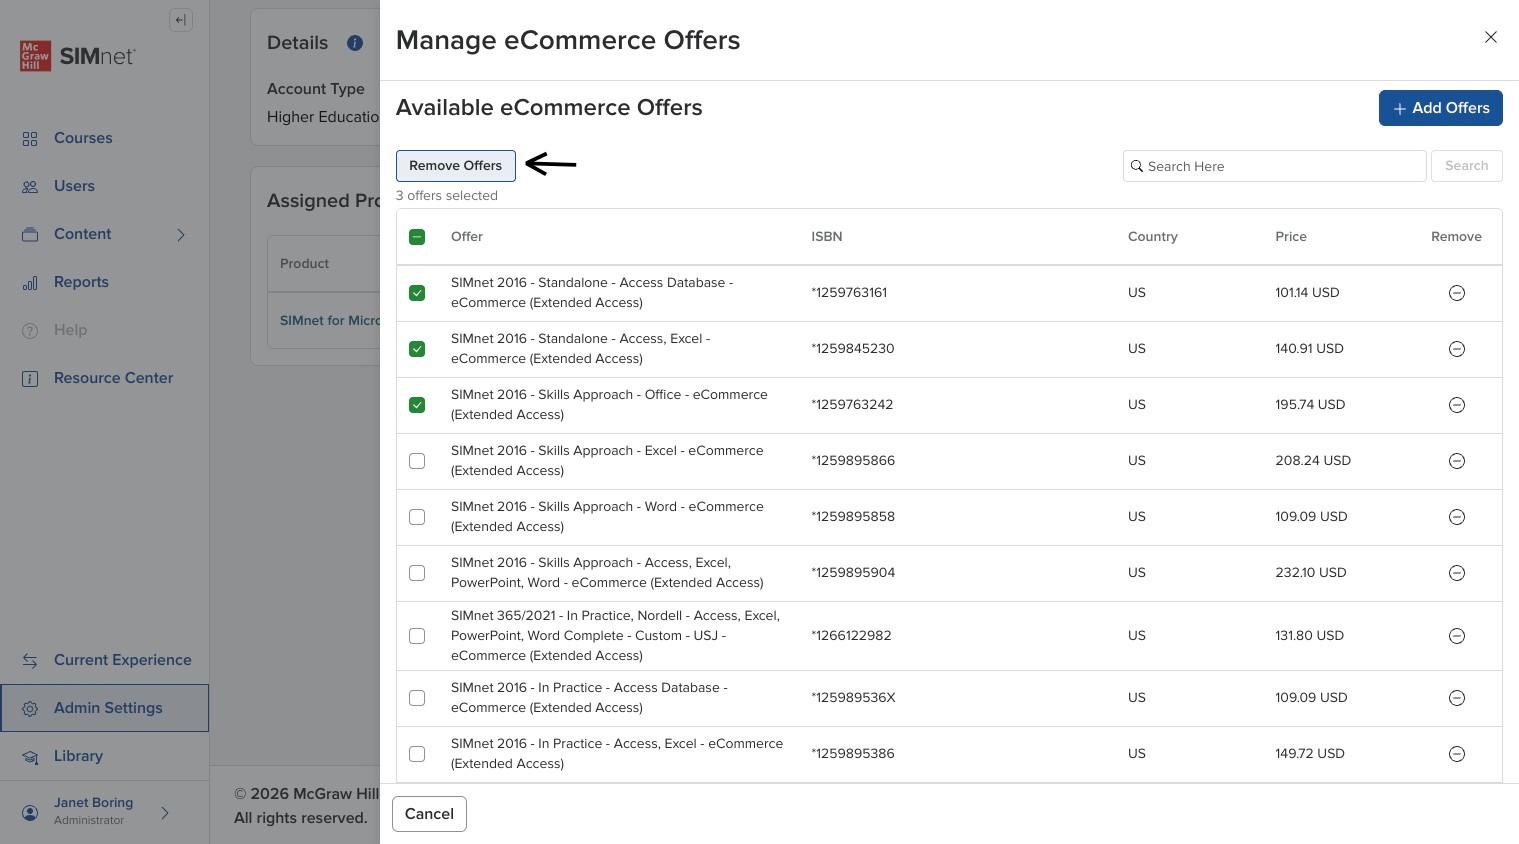
Task: Remove the offer with ISBN 1266122982
Action: pos(1457,636)
